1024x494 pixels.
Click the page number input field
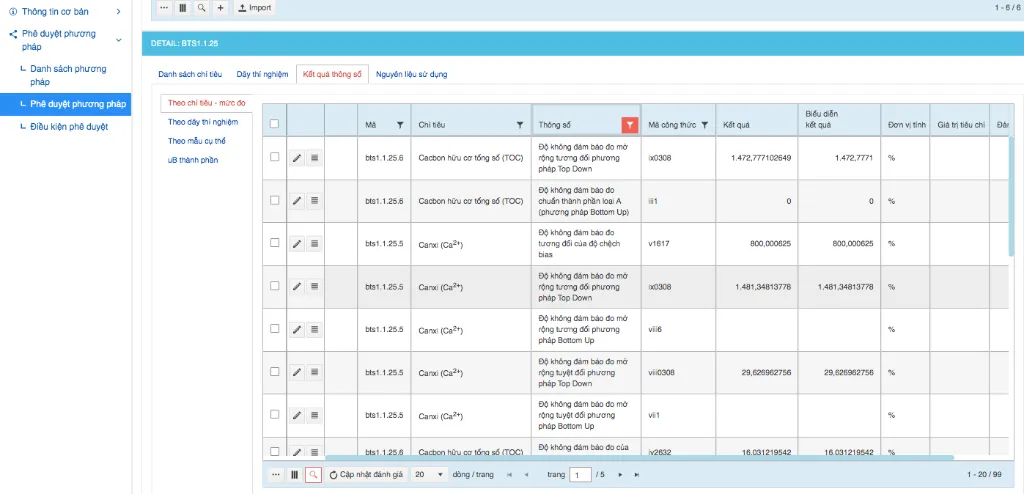580,474
